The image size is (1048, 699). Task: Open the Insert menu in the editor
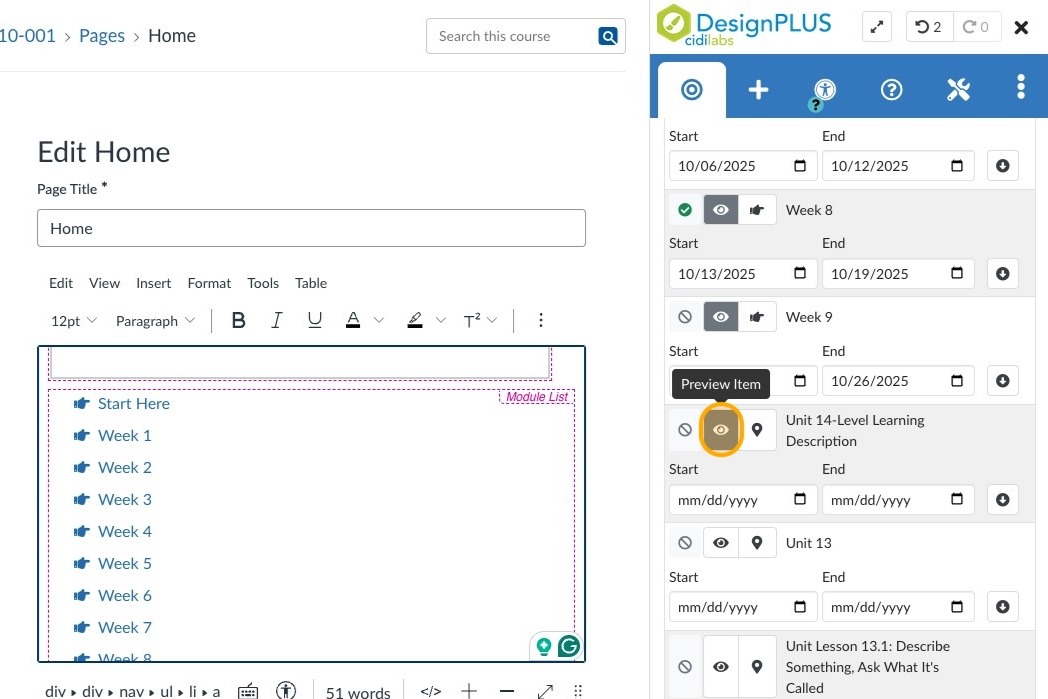pos(154,283)
